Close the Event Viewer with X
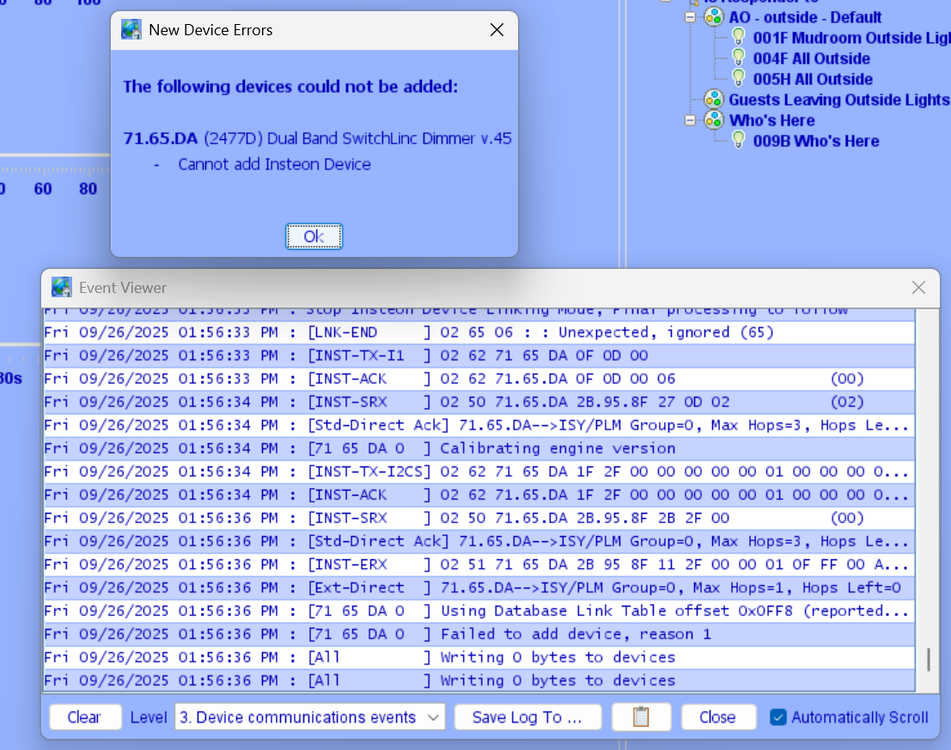 [918, 287]
